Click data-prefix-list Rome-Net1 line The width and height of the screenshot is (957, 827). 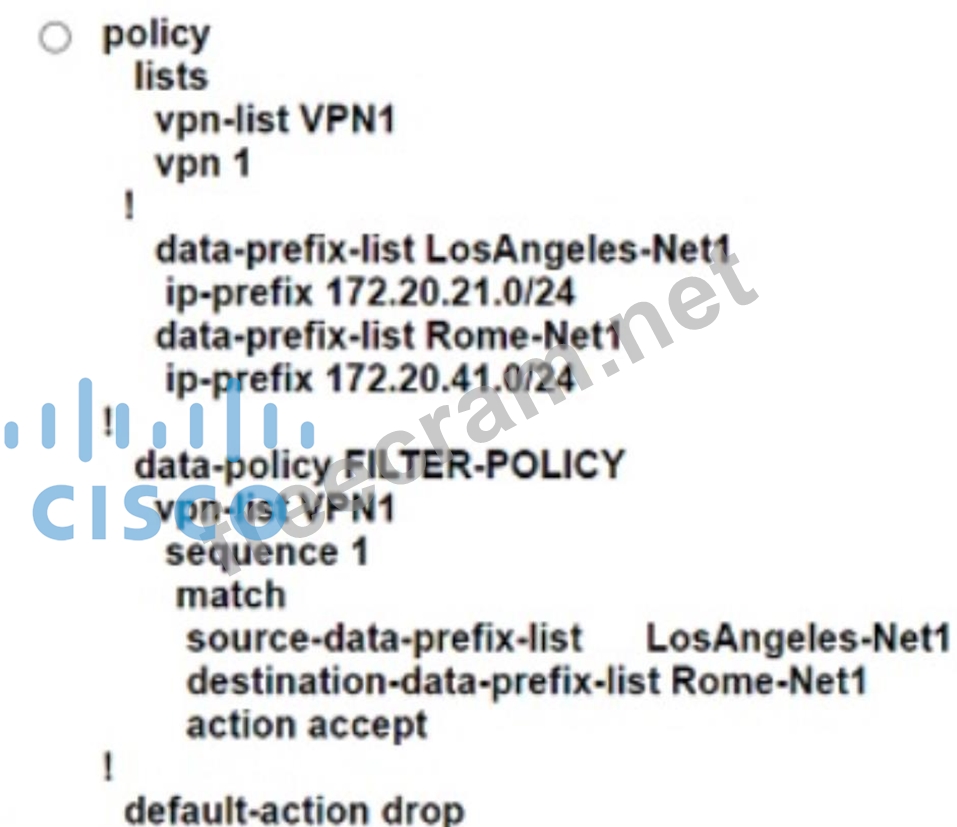click(x=388, y=336)
